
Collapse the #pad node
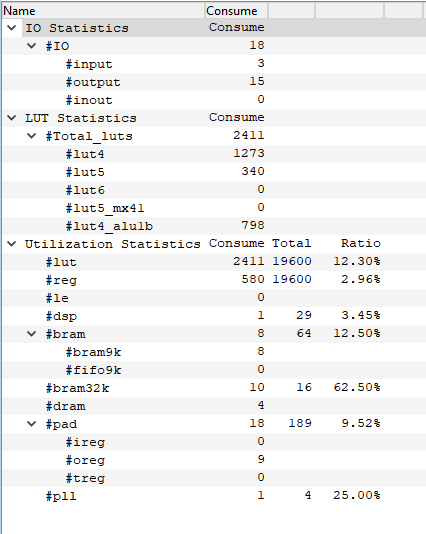[x=32, y=424]
